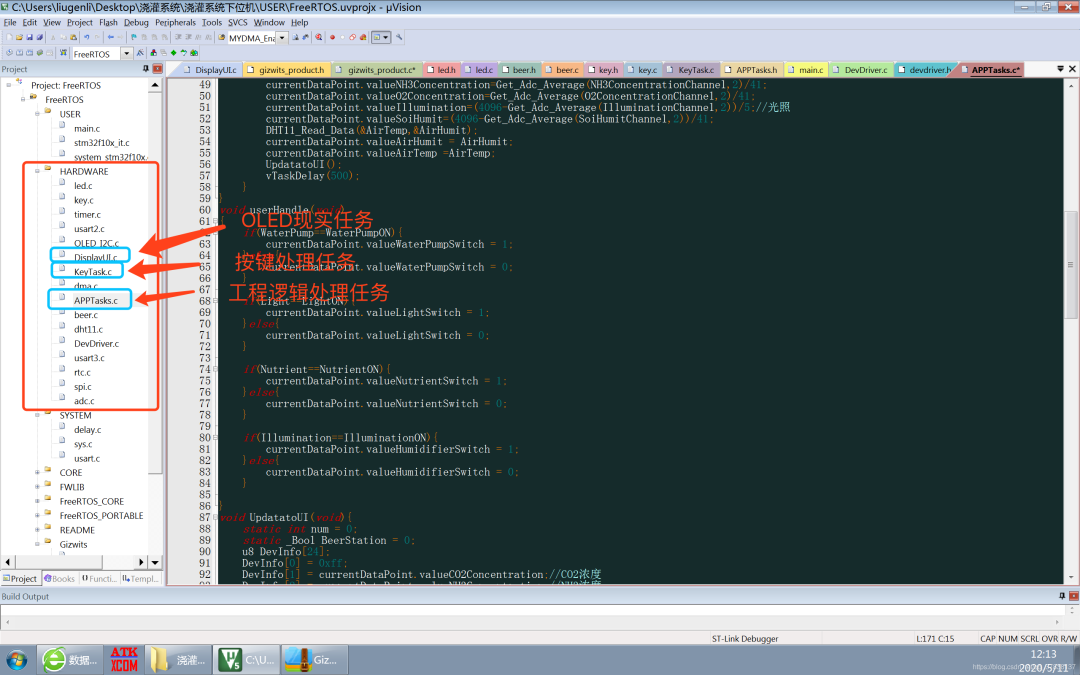This screenshot has height=675, width=1080.
Task: Switch to the Books panel at bottom left
Action: click(60, 577)
